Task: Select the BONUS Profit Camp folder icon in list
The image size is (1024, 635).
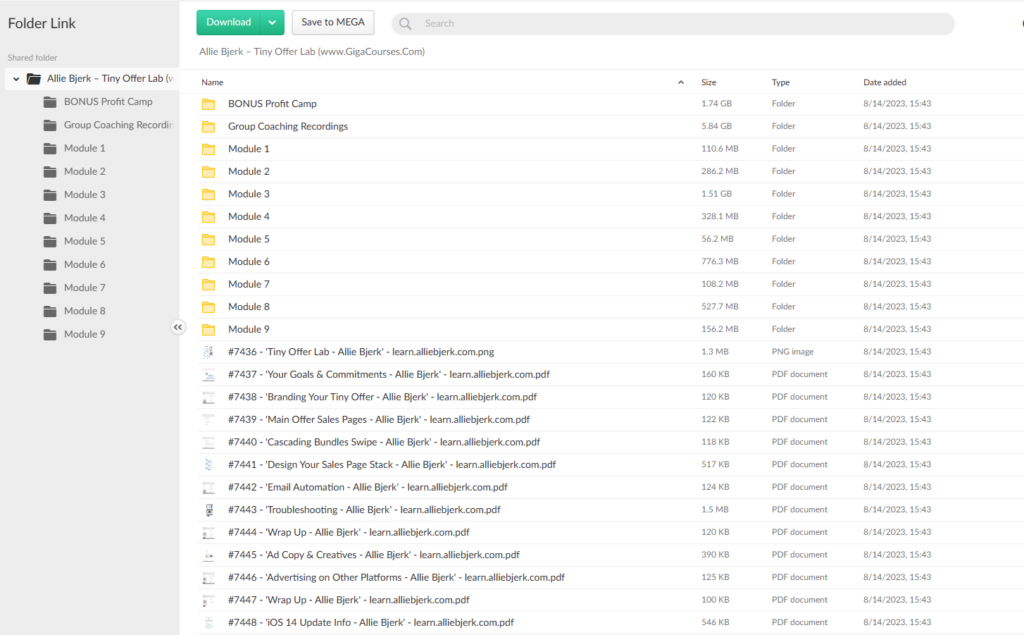Action: (x=209, y=104)
